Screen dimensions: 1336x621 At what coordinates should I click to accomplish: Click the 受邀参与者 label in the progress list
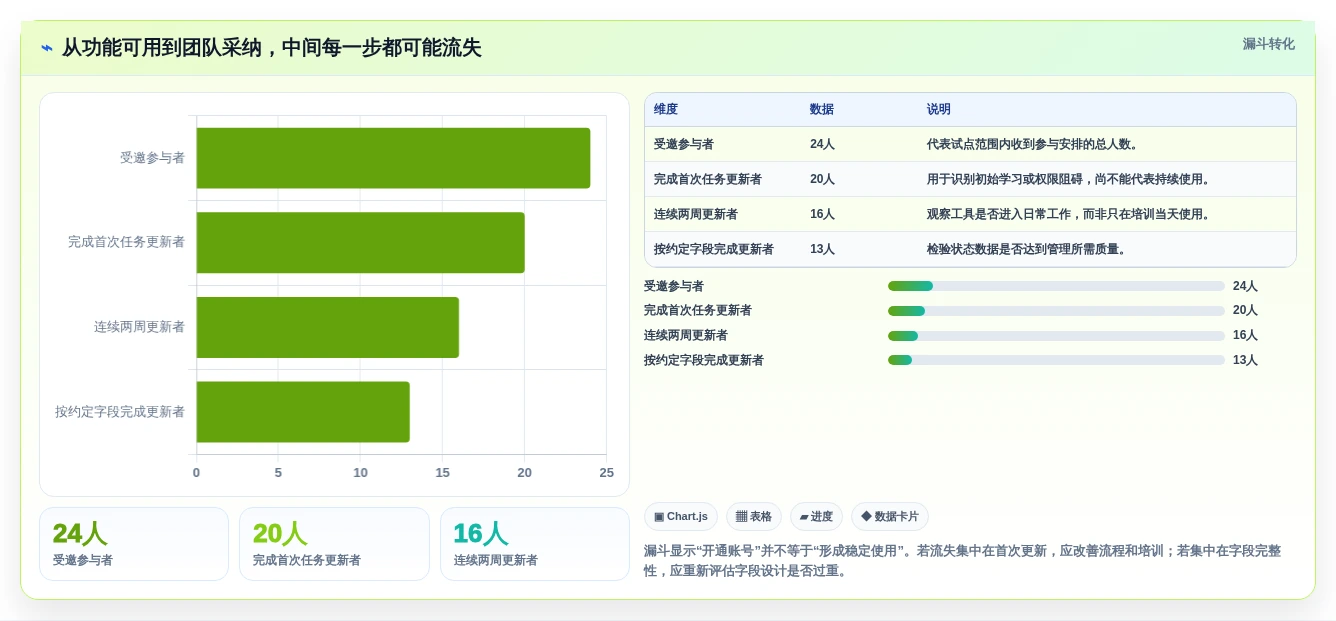674,286
